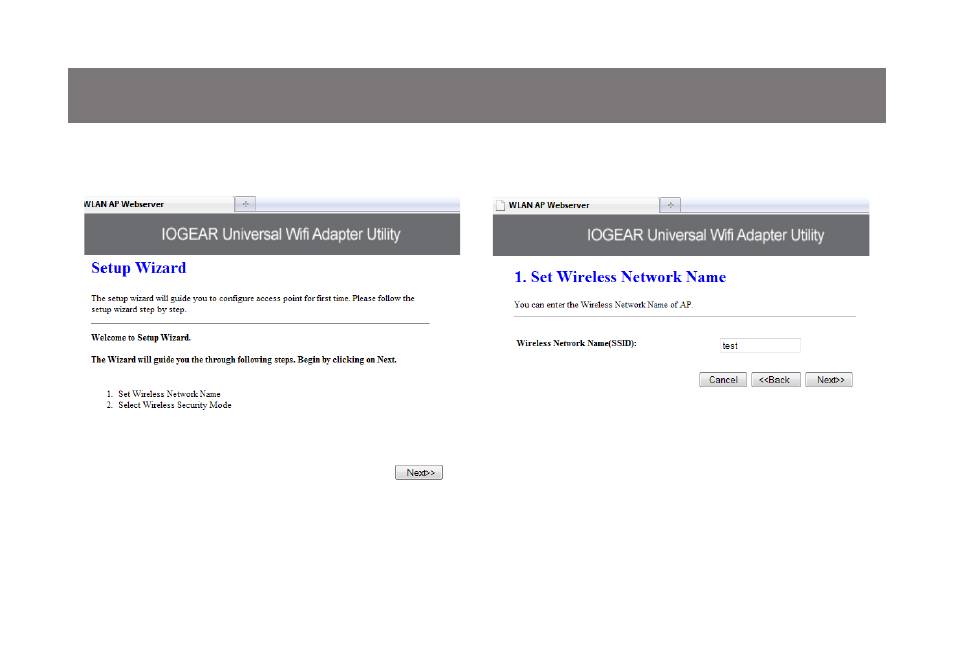Focus the Wireless Network Name SSID field

(x=760, y=346)
